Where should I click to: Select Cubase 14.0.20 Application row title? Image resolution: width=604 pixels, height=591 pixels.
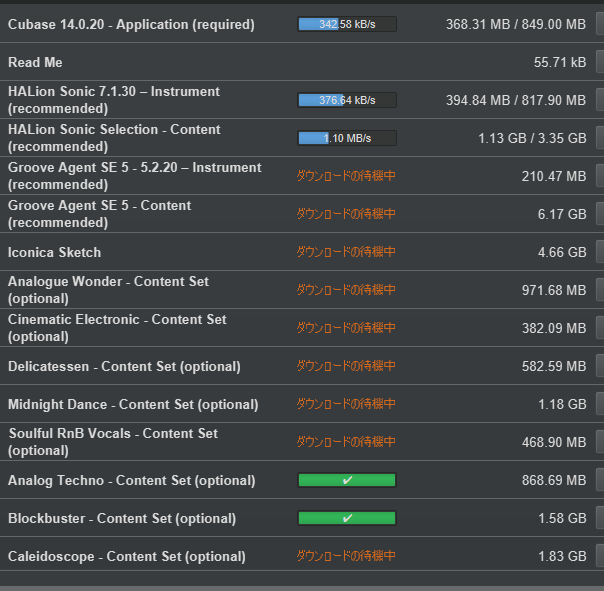131,24
